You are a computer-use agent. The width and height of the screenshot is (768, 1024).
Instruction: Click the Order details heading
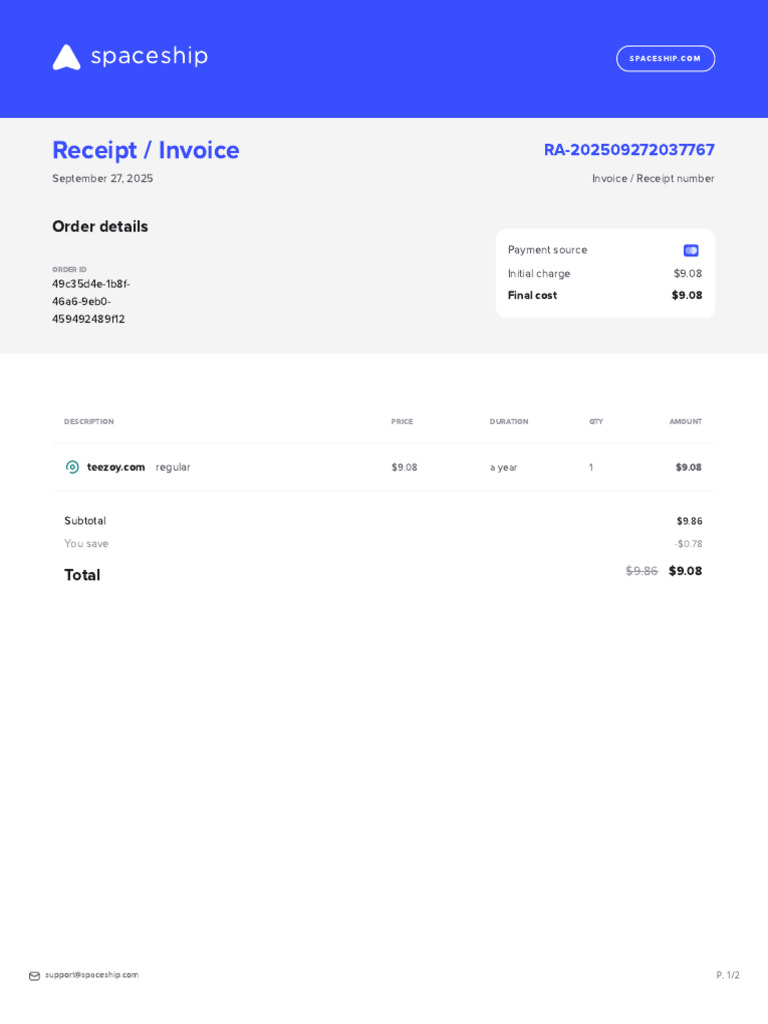click(x=100, y=227)
